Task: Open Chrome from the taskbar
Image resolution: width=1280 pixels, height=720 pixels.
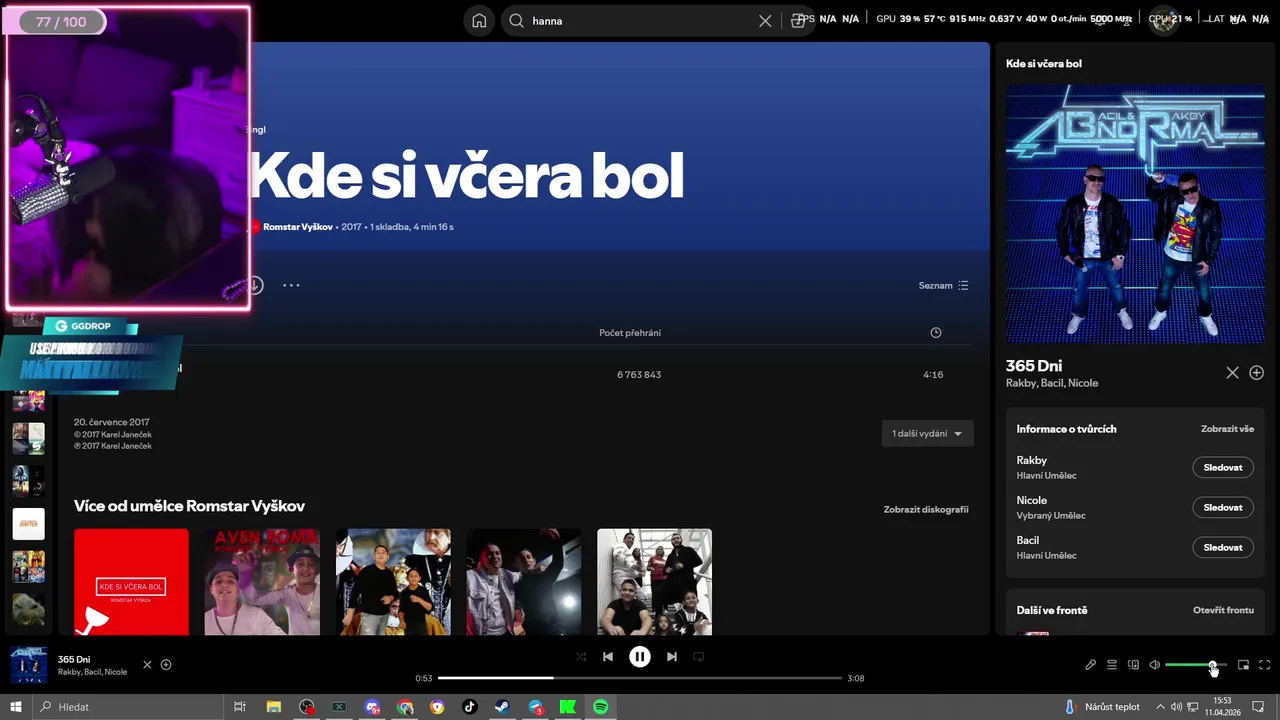Action: 405,707
